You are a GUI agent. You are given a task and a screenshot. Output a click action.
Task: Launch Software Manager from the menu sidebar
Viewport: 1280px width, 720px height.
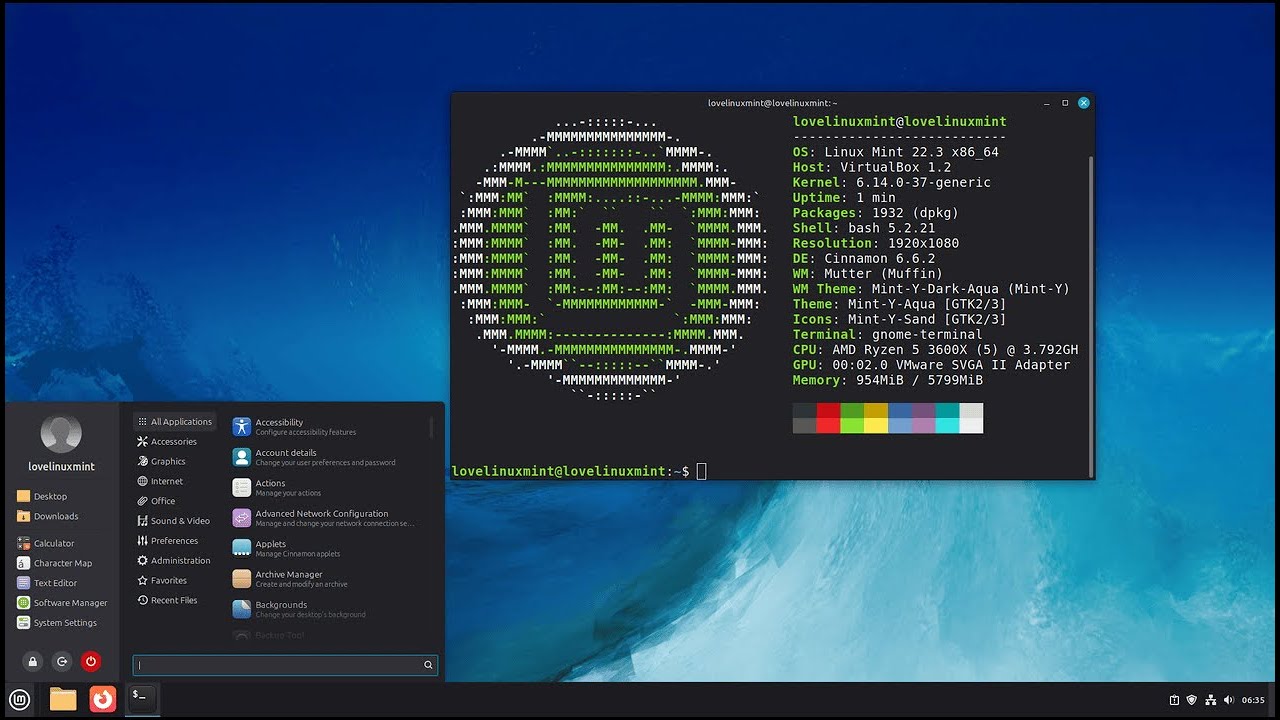click(62, 603)
